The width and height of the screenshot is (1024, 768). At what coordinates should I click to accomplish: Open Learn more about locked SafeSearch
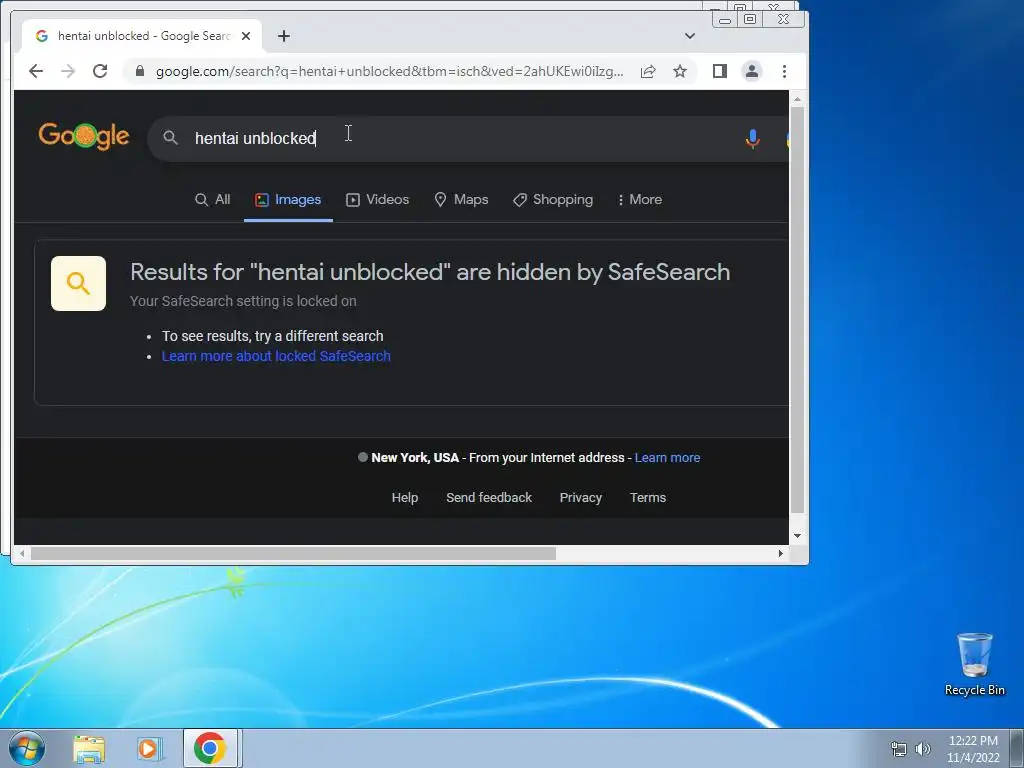[x=276, y=356]
